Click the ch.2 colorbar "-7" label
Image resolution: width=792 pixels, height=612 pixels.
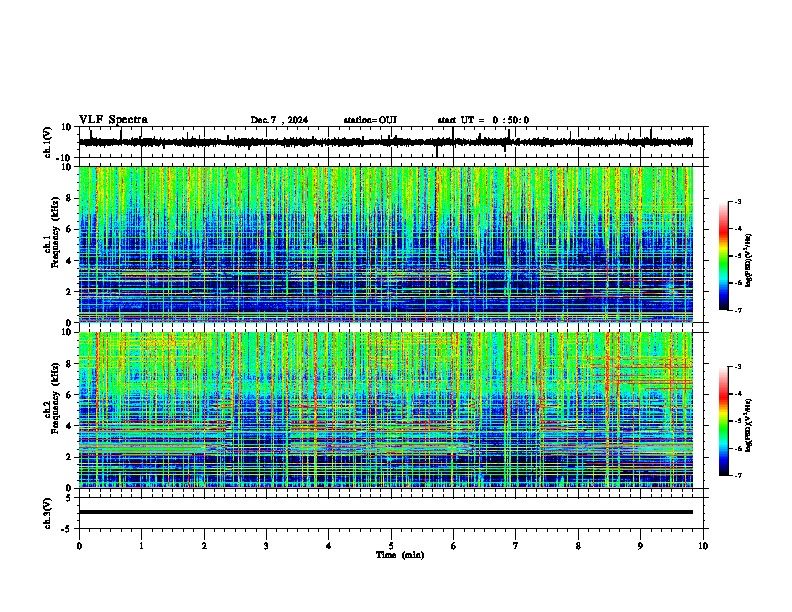point(737,475)
